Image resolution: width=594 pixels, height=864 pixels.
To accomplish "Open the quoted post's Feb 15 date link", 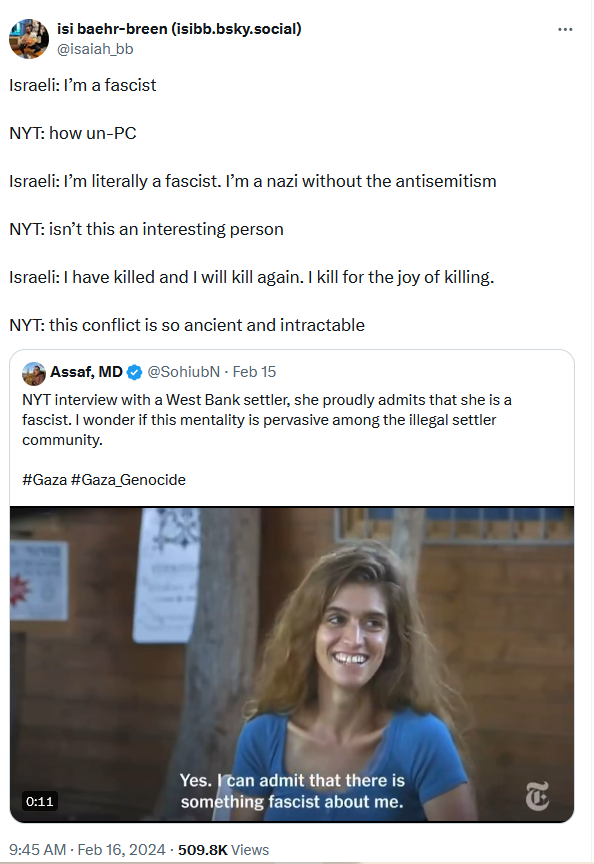I will click(254, 372).
